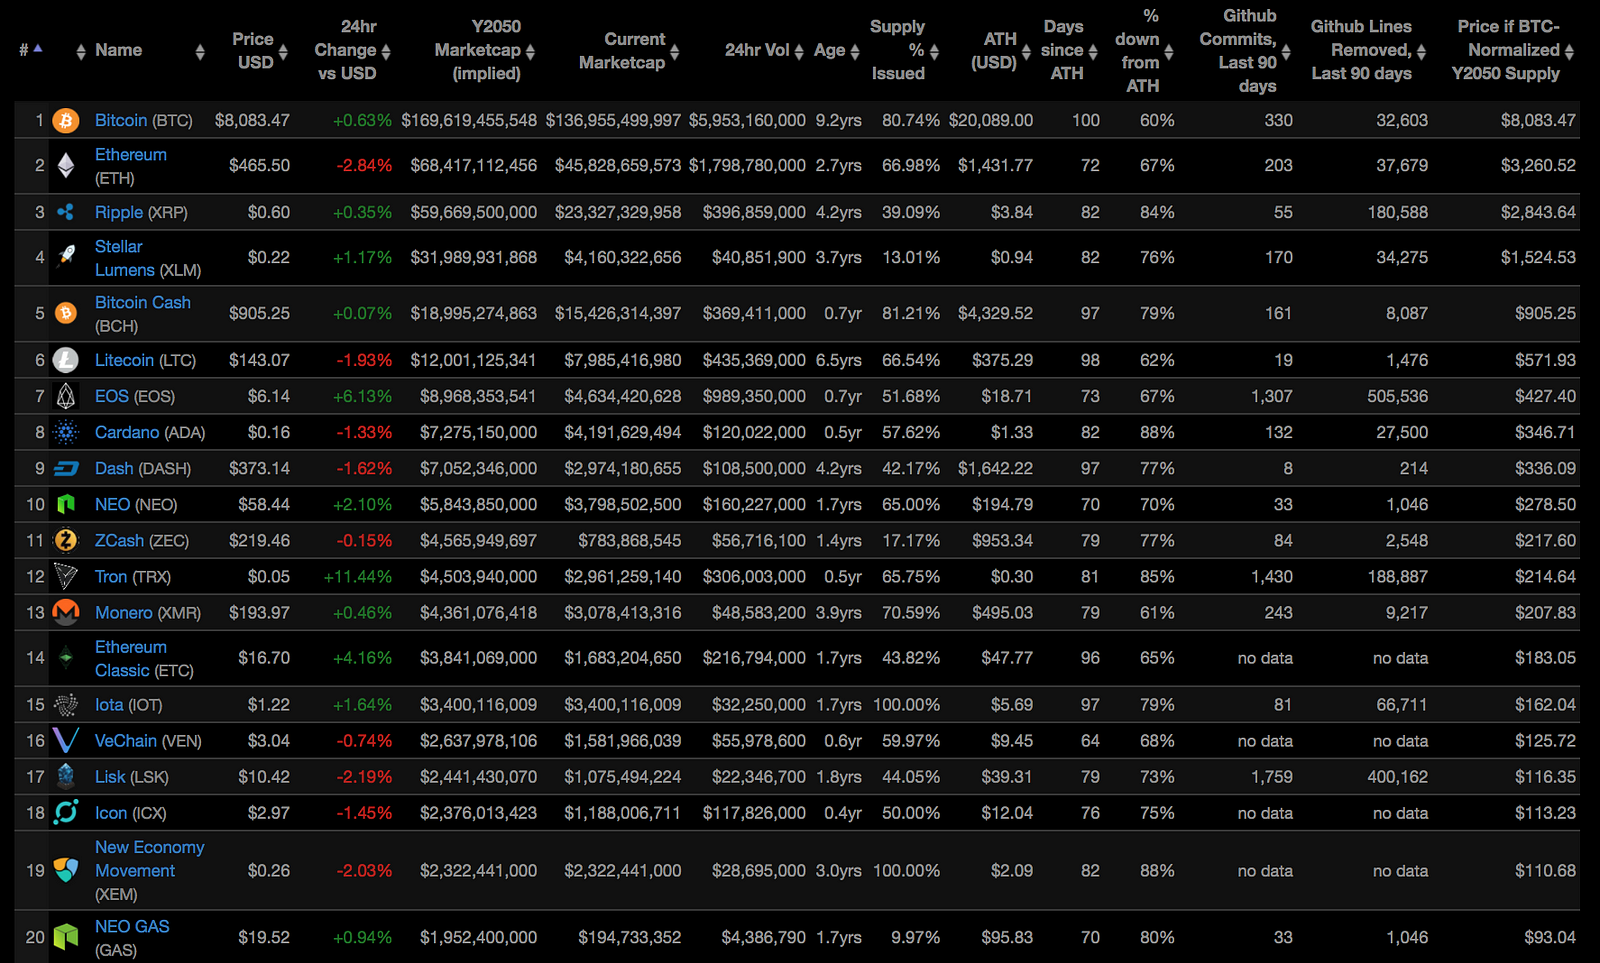Click ZCash price $219.46
The height and width of the screenshot is (963, 1600).
(259, 541)
